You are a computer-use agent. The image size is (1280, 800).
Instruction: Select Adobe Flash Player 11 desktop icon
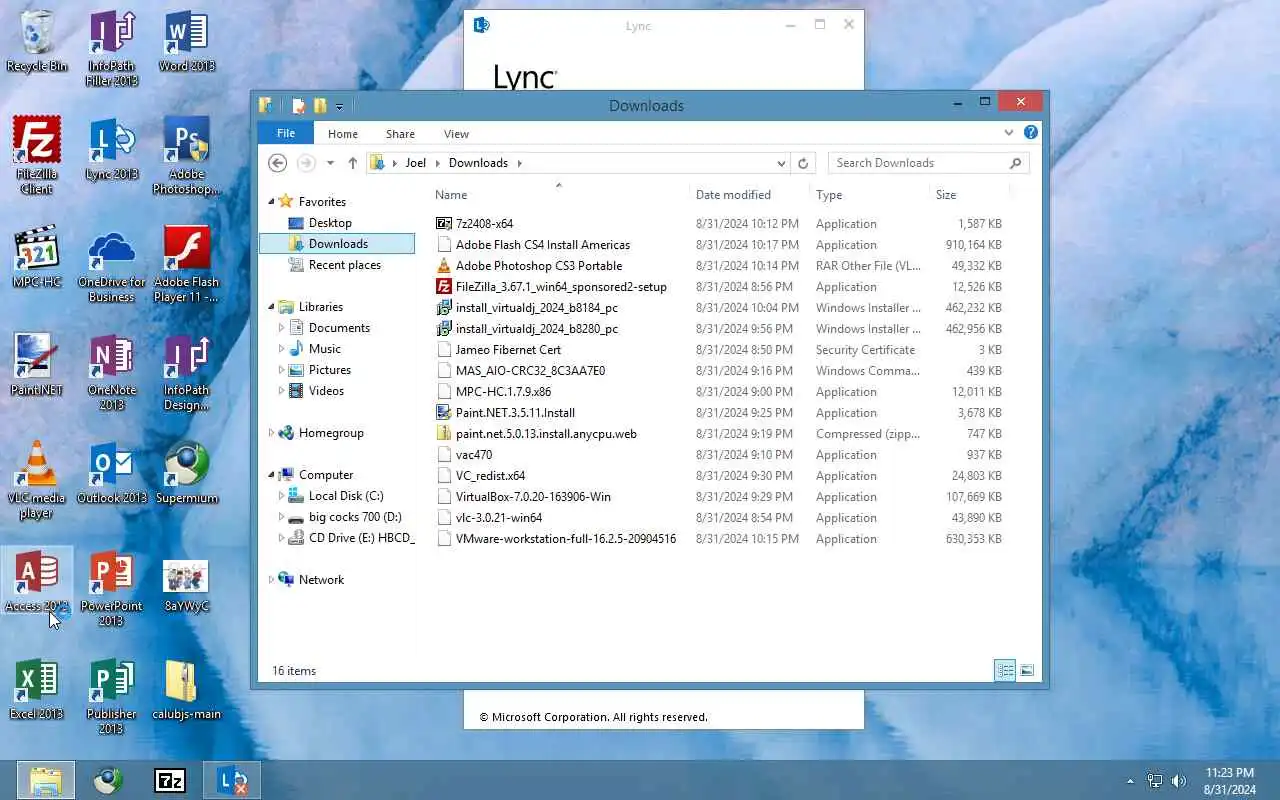click(186, 264)
